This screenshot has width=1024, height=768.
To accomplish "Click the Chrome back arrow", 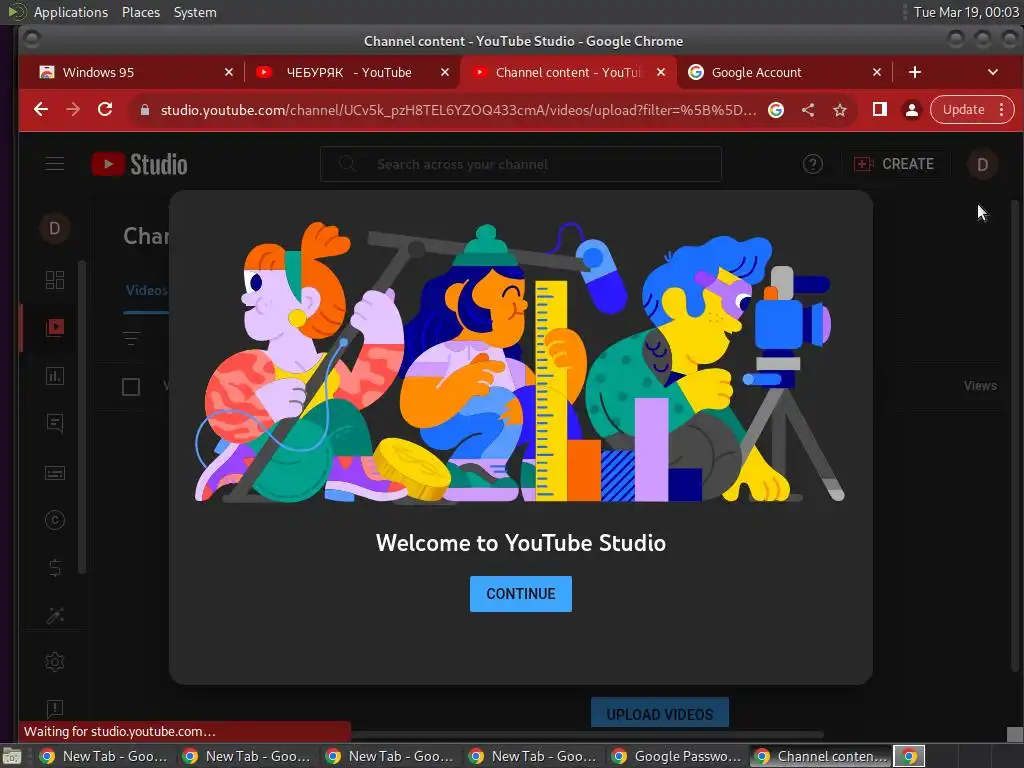I will (40, 110).
